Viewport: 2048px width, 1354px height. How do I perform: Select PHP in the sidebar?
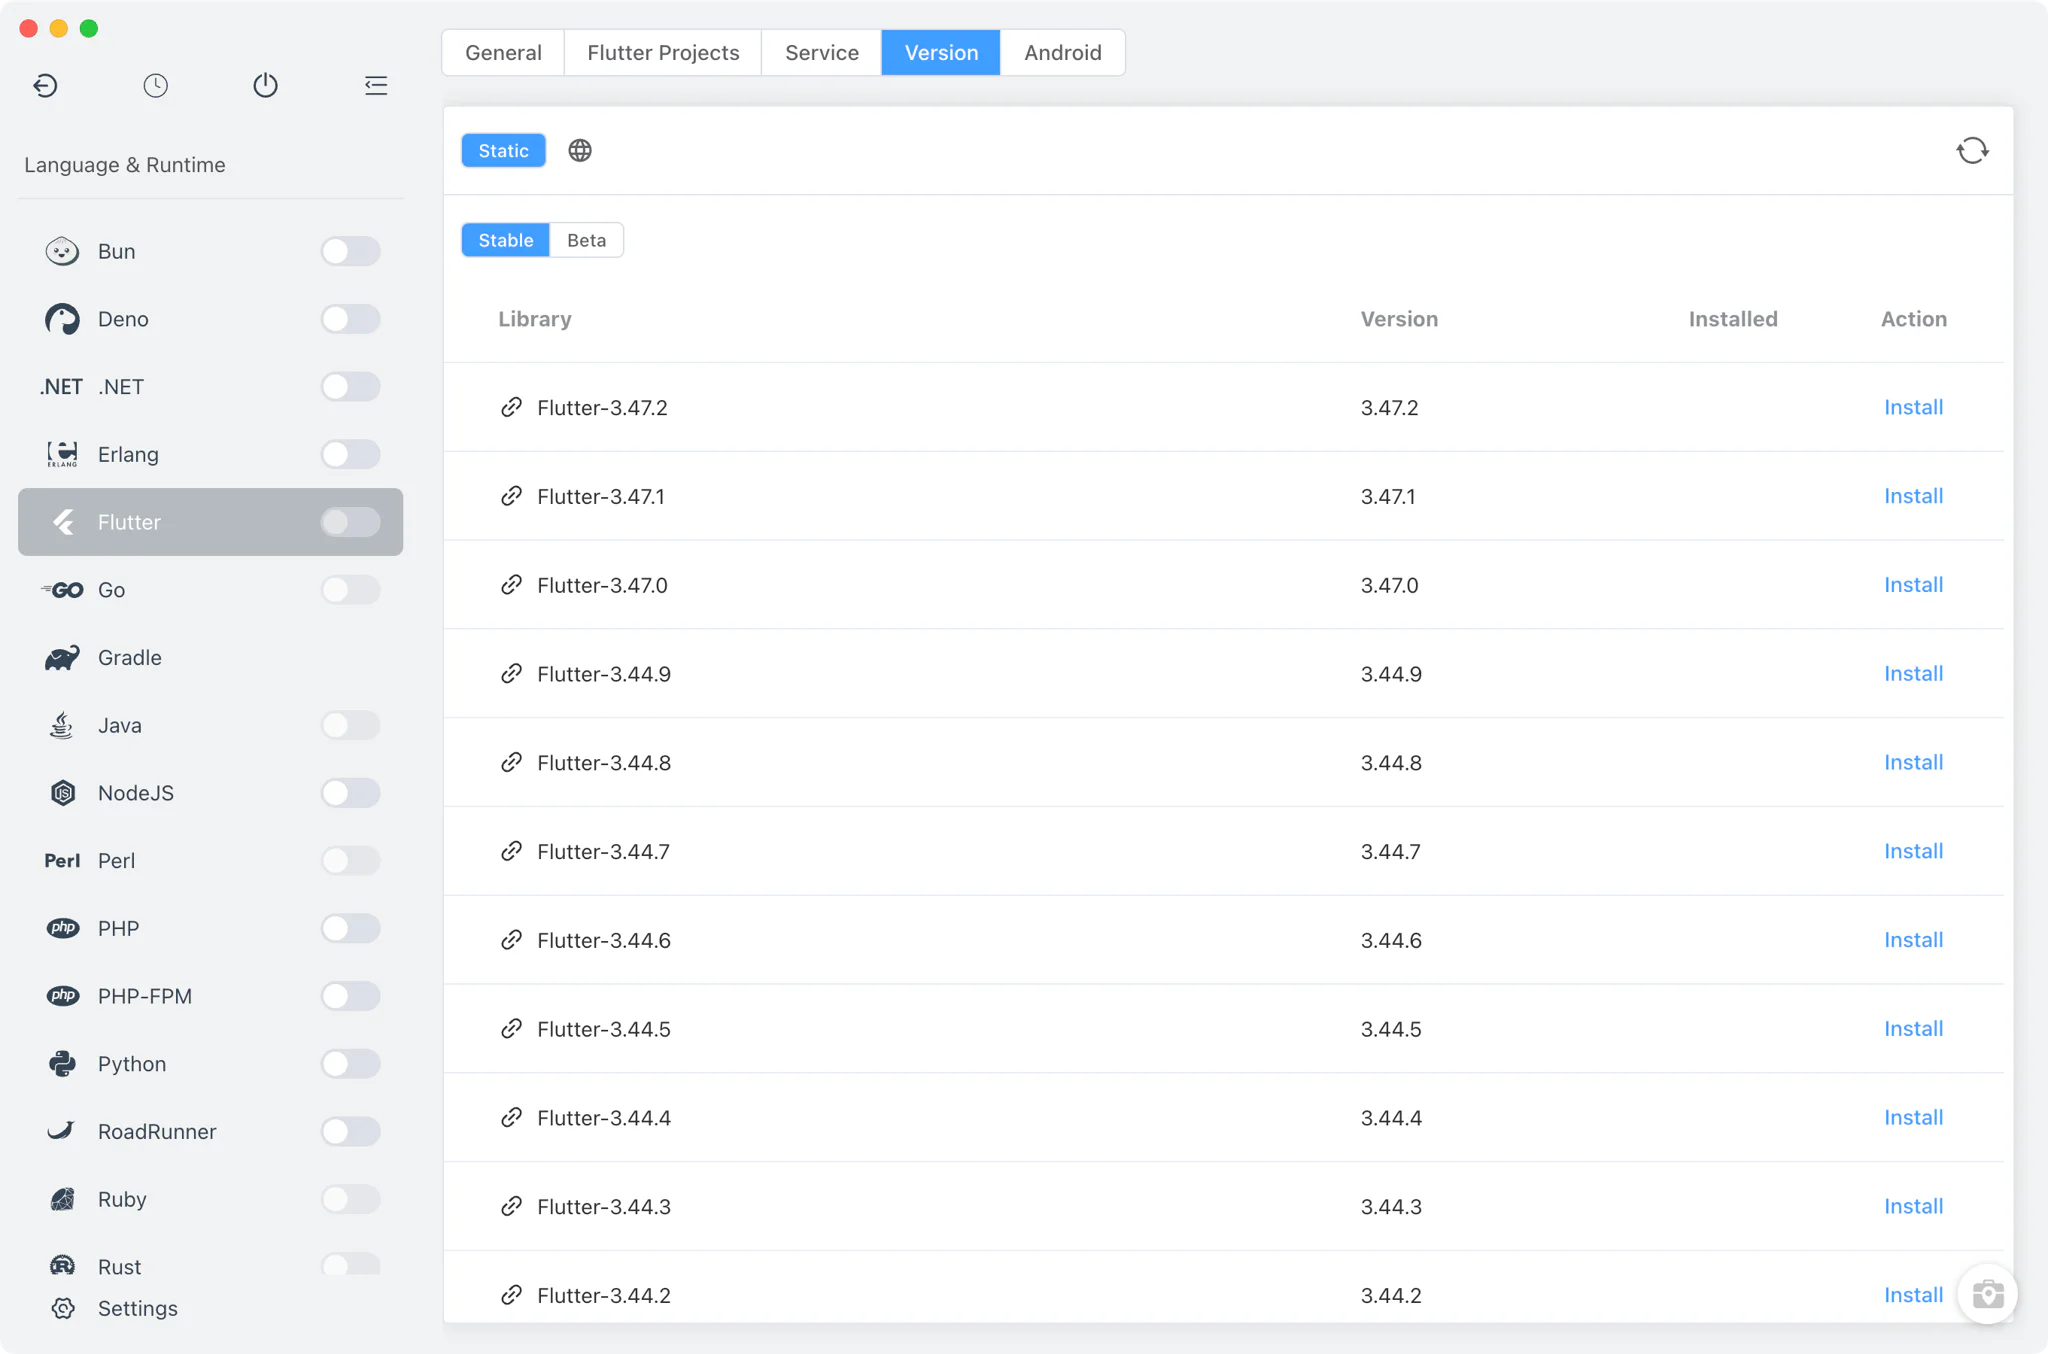click(x=210, y=928)
